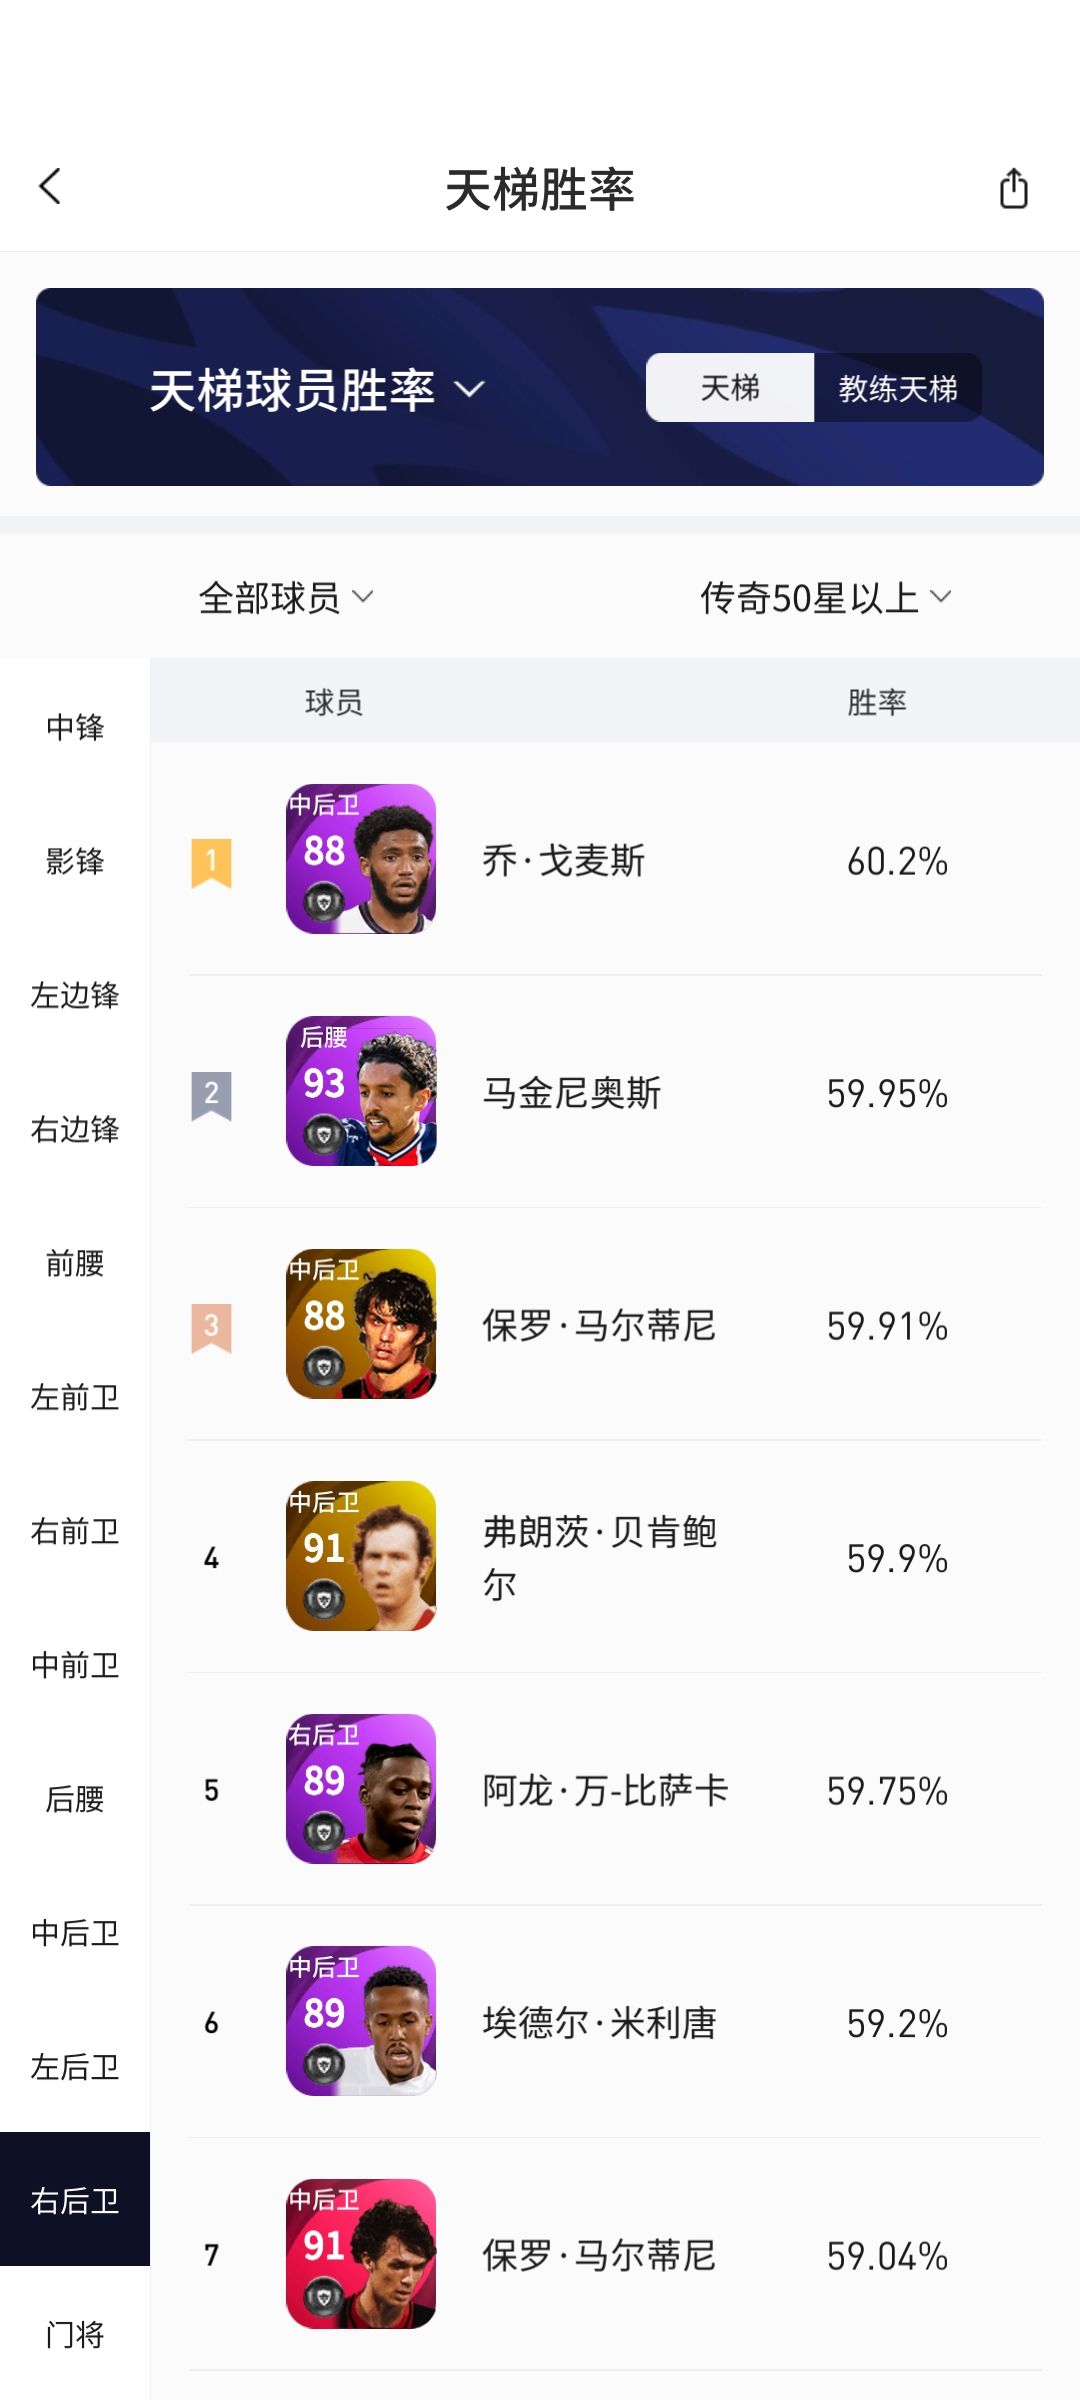The width and height of the screenshot is (1080, 2400).
Task: Switch to 天梯 toggle option
Action: tap(730, 388)
